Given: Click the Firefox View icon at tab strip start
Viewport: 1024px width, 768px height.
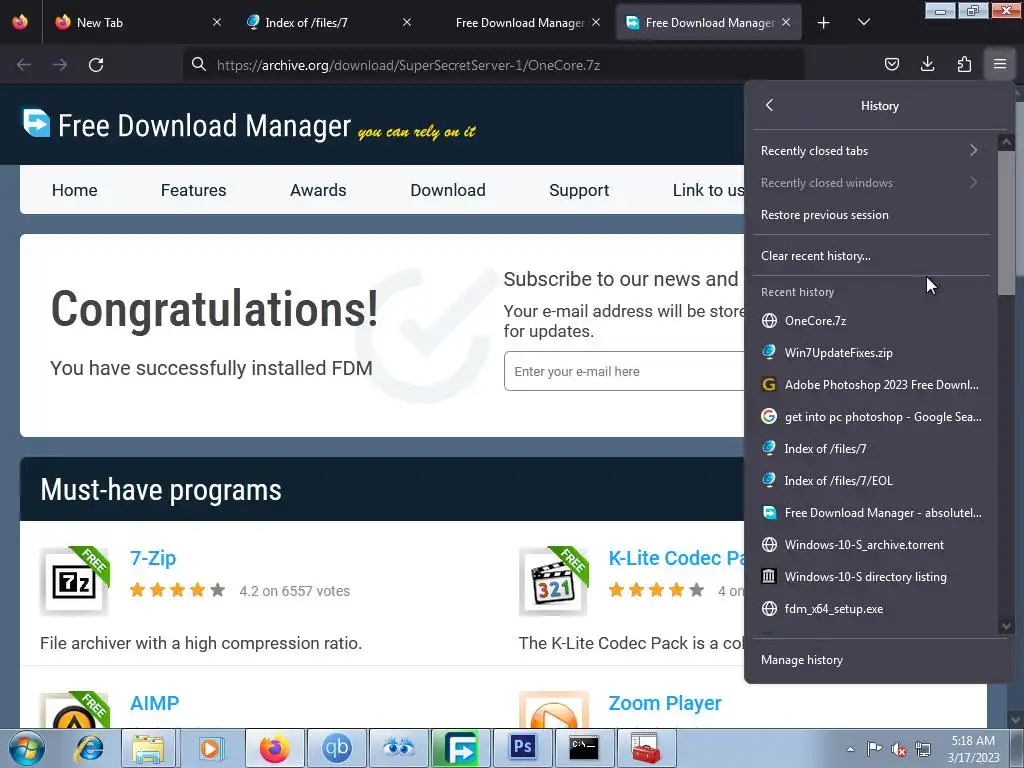Looking at the screenshot, I should pyautogui.click(x=20, y=22).
